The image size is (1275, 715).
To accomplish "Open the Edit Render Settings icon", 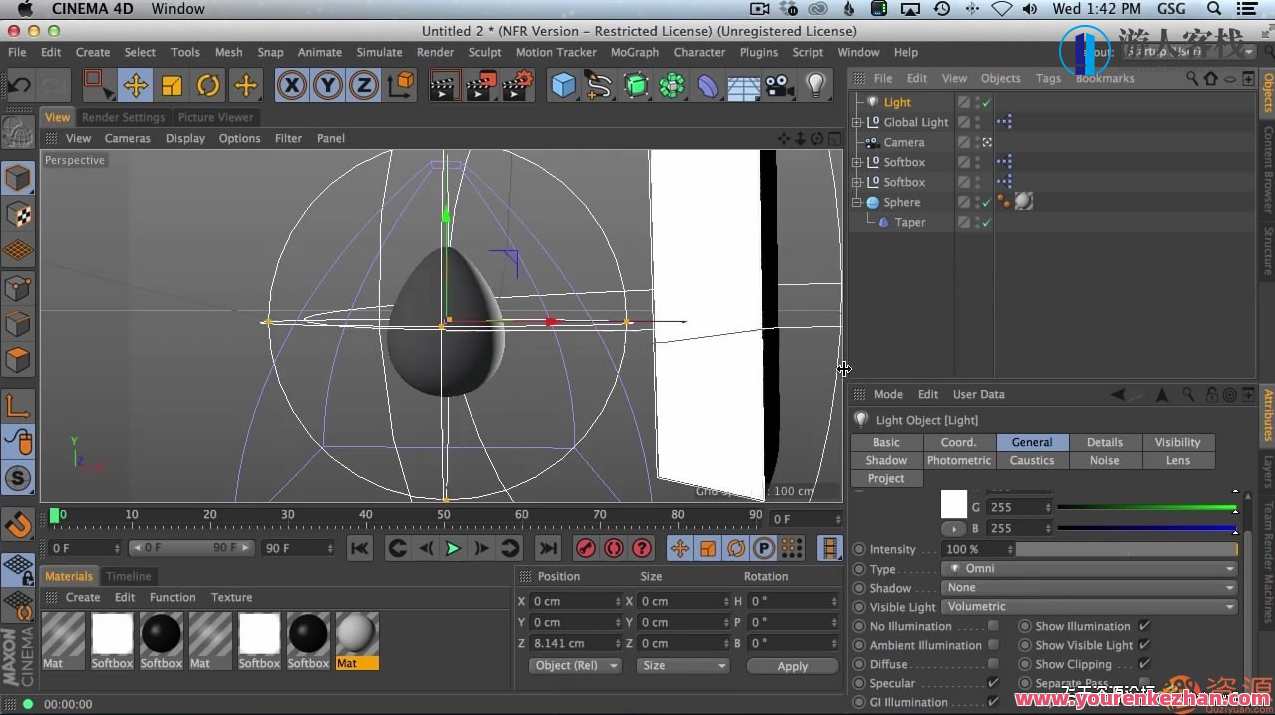I will [518, 86].
